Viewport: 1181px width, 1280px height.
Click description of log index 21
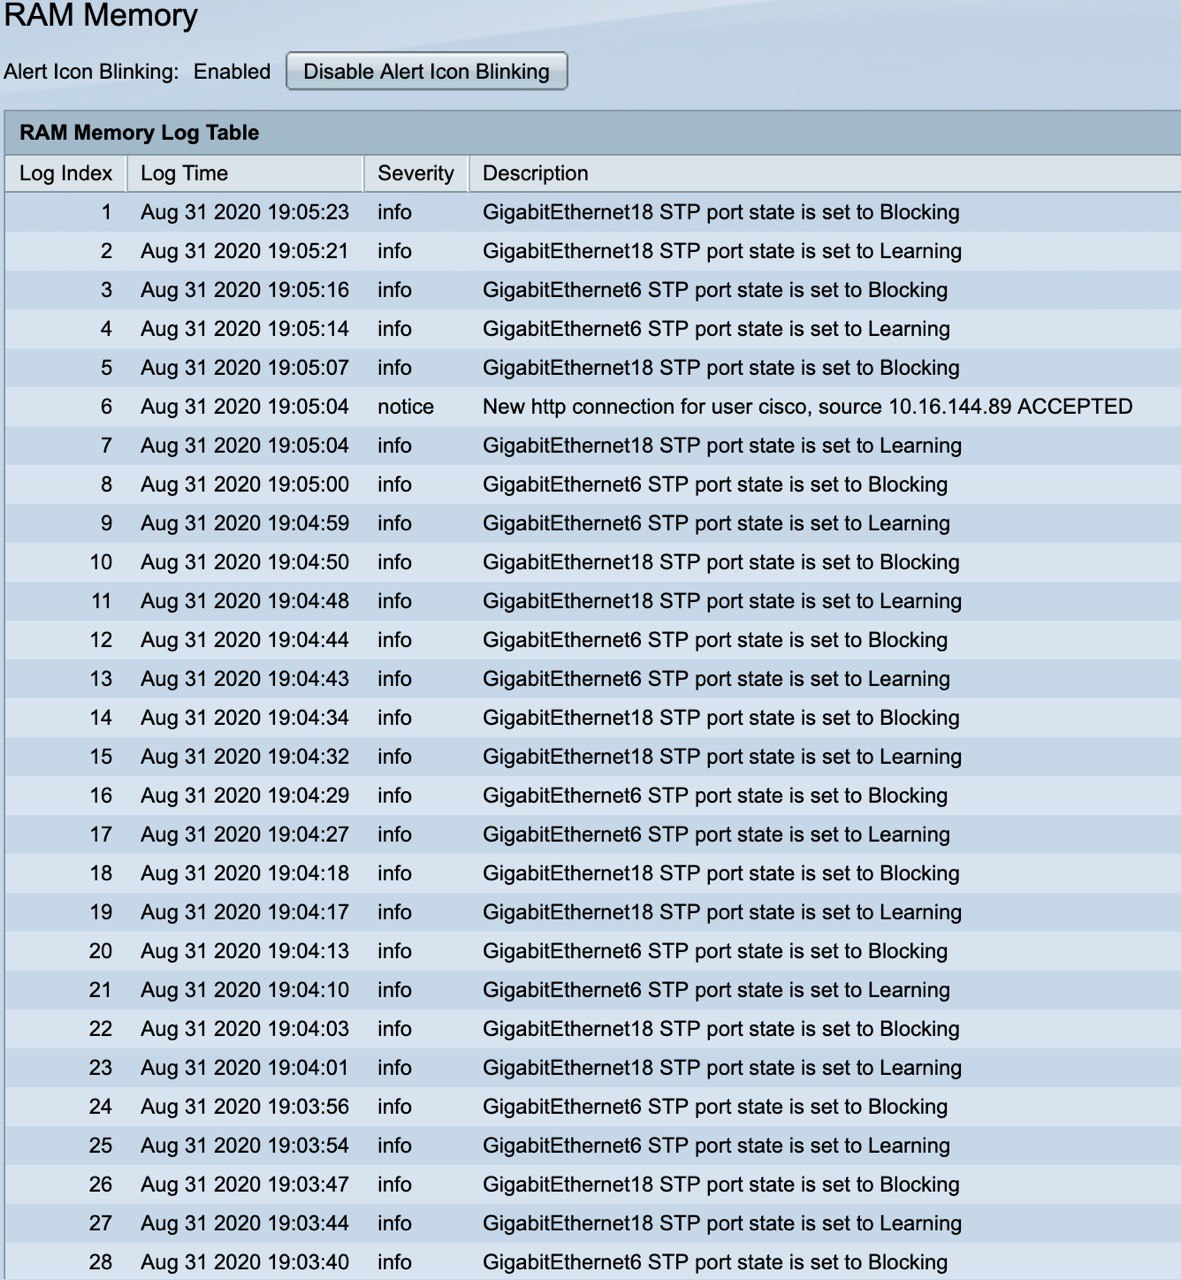716,990
